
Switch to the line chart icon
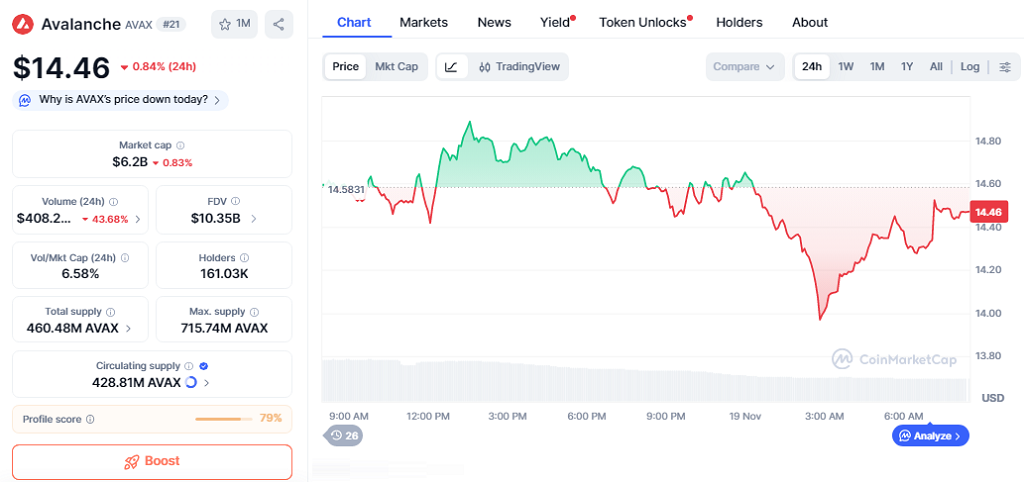tap(451, 67)
